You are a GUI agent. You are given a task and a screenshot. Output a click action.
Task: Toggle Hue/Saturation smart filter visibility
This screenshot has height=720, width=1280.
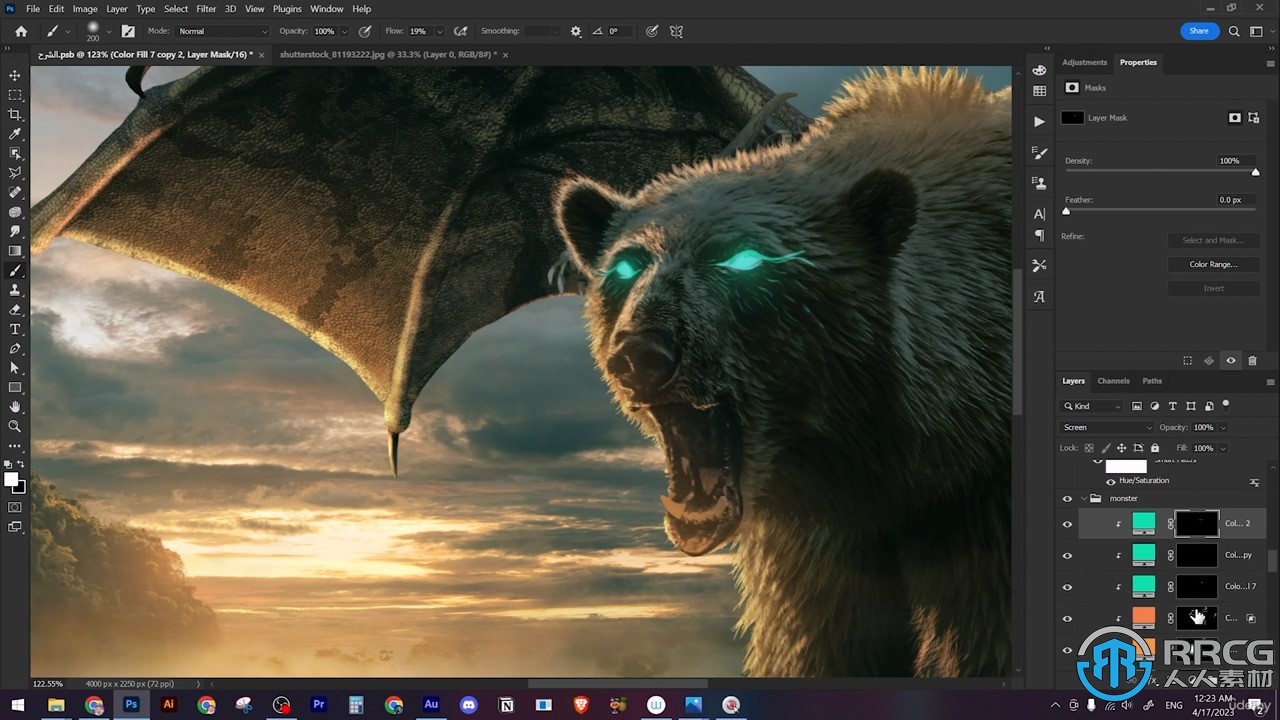tap(1111, 481)
